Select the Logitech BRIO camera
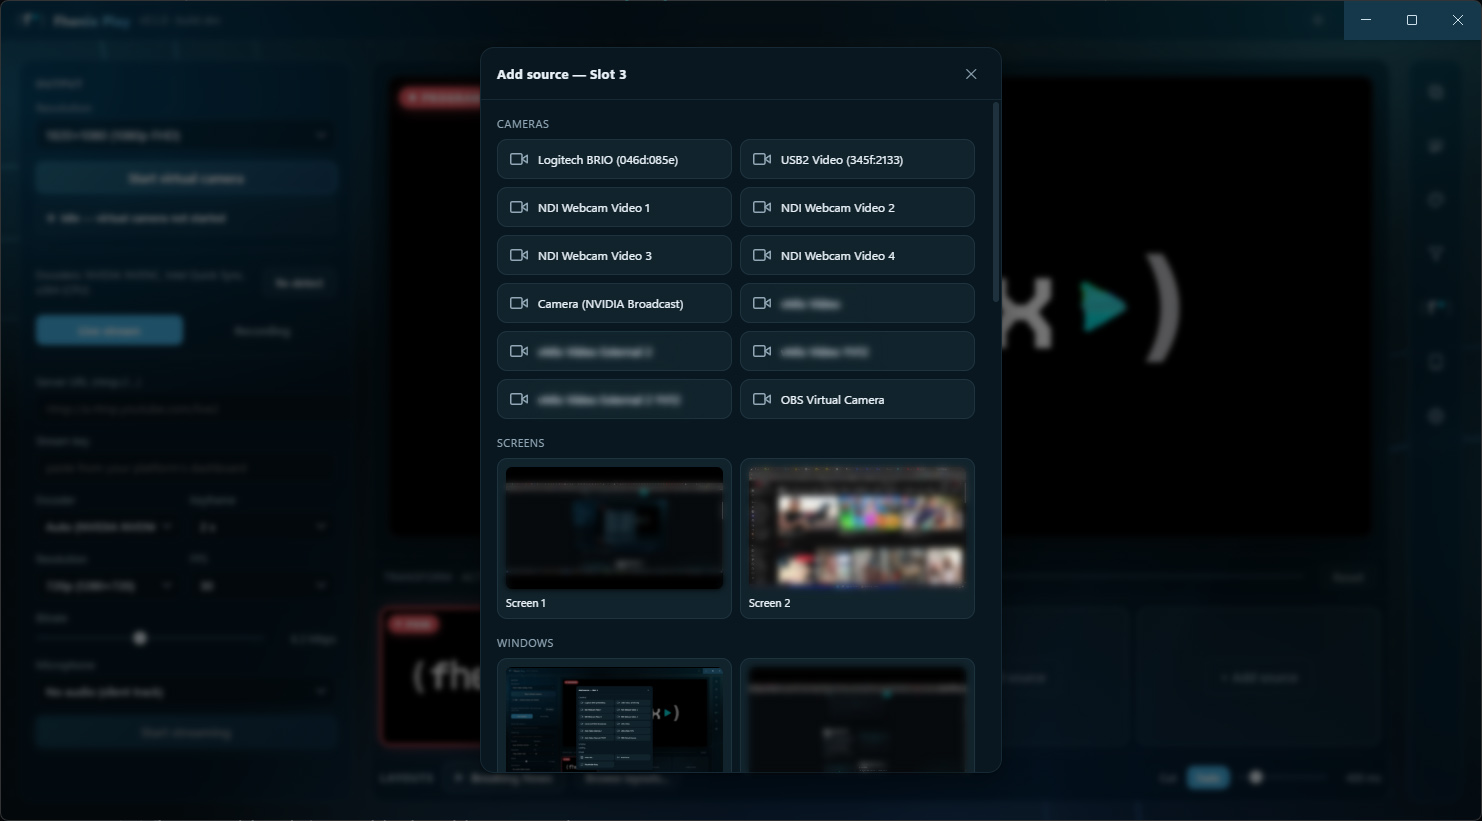Image resolution: width=1482 pixels, height=821 pixels. pyautogui.click(x=614, y=159)
